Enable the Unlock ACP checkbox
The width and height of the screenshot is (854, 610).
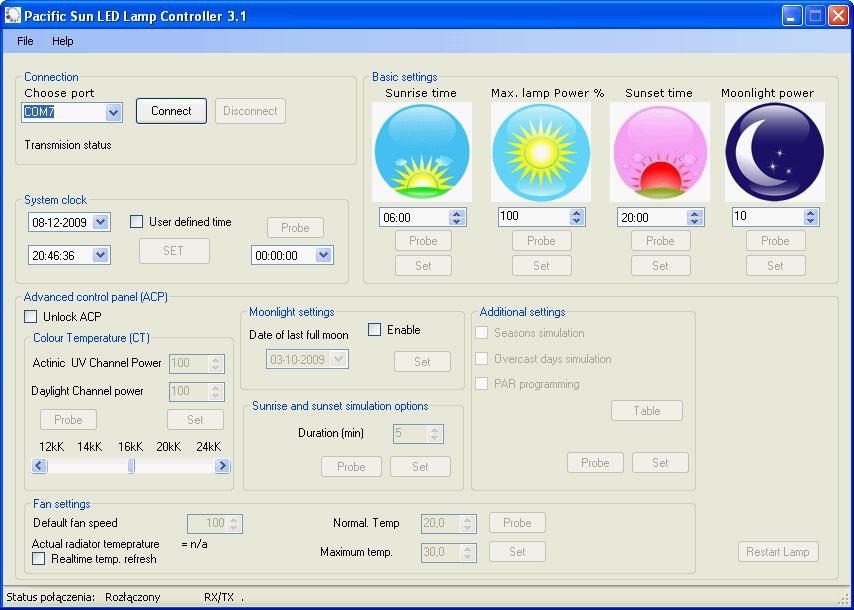pos(31,317)
